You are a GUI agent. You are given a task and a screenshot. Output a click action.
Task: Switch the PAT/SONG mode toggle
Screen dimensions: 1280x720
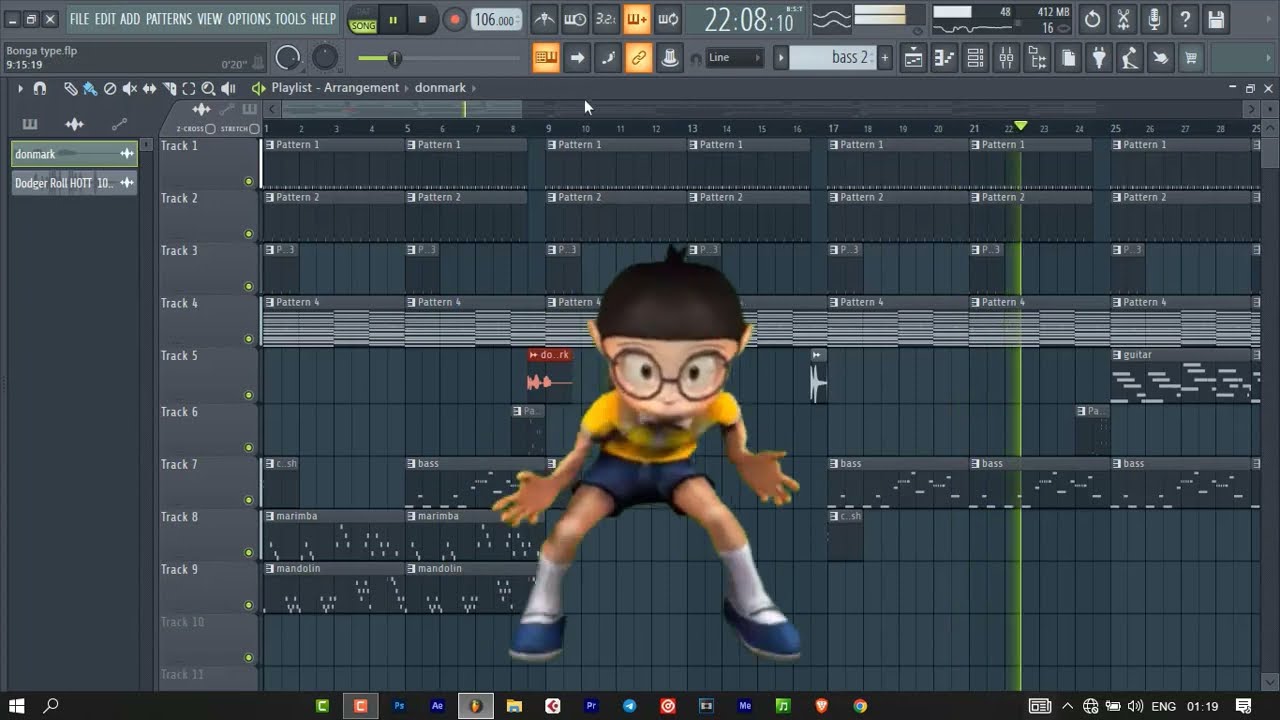(x=362, y=19)
